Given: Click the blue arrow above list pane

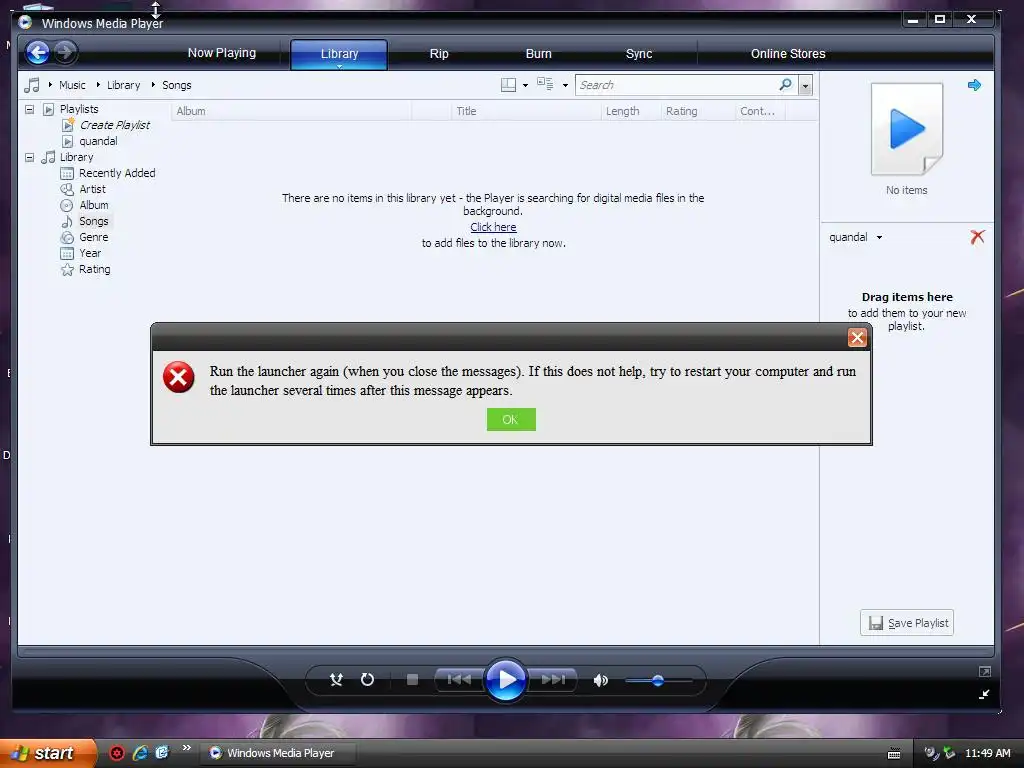Looking at the screenshot, I should pos(974,85).
